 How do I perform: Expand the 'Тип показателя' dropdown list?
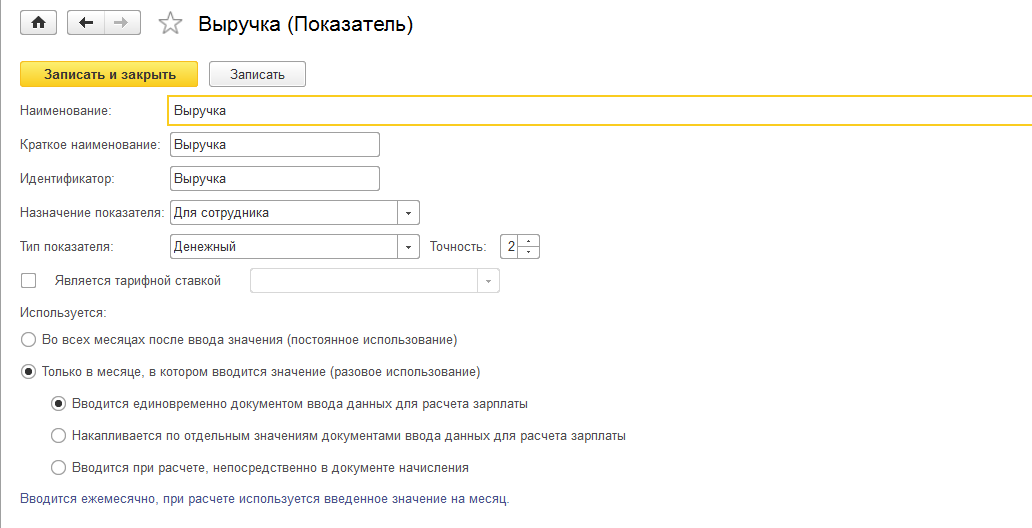point(408,246)
